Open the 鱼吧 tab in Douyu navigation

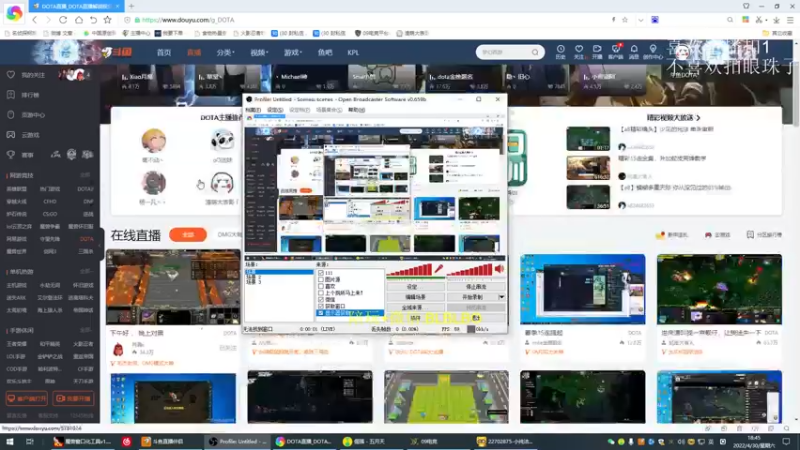(x=324, y=53)
